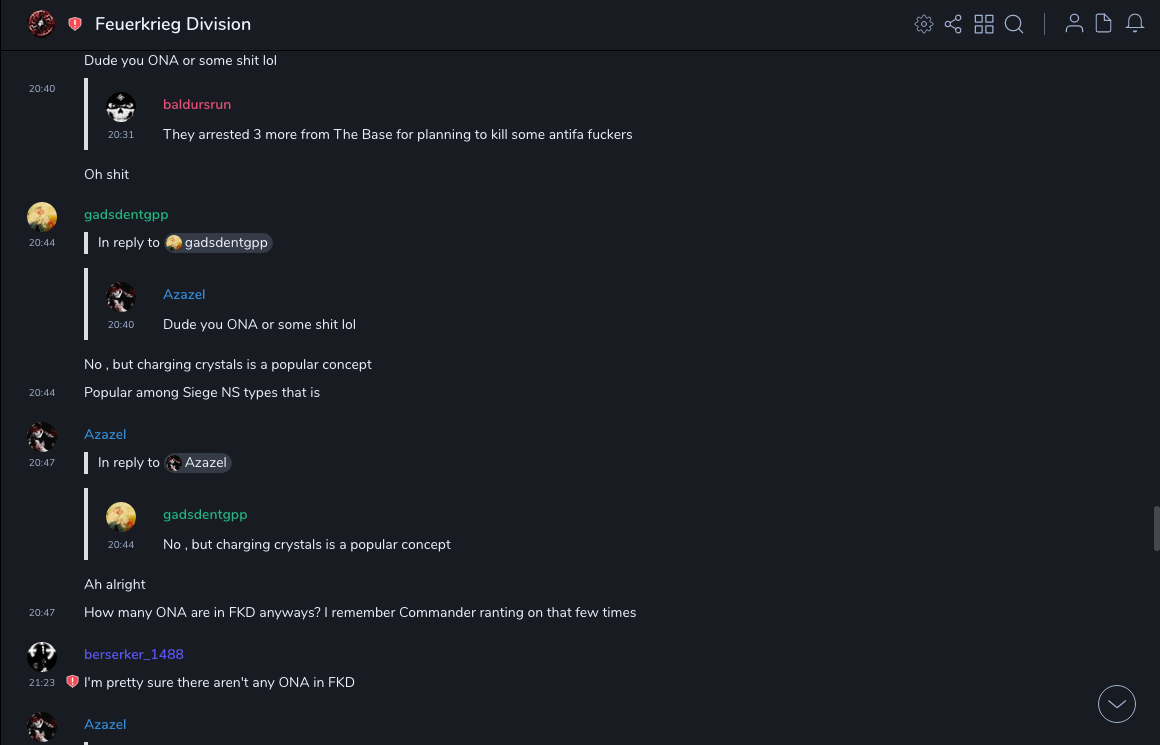Open berserker_1488 user profile name

point(134,654)
